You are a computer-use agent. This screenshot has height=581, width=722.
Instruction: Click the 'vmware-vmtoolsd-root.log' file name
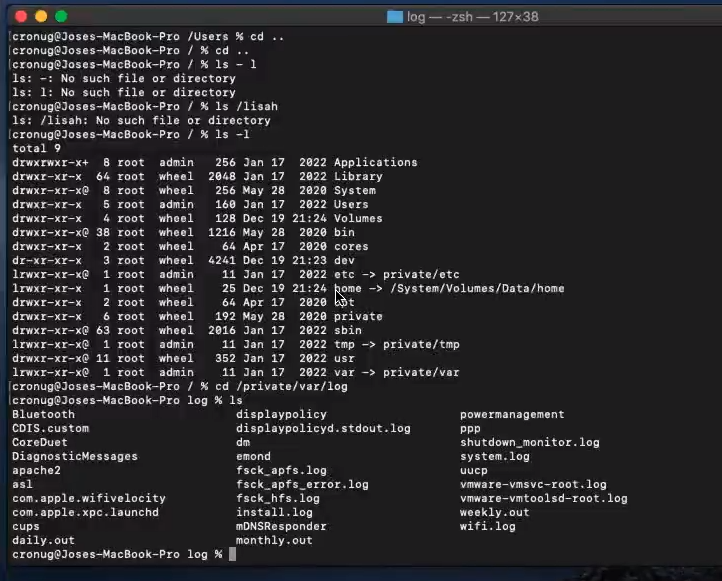543,499
